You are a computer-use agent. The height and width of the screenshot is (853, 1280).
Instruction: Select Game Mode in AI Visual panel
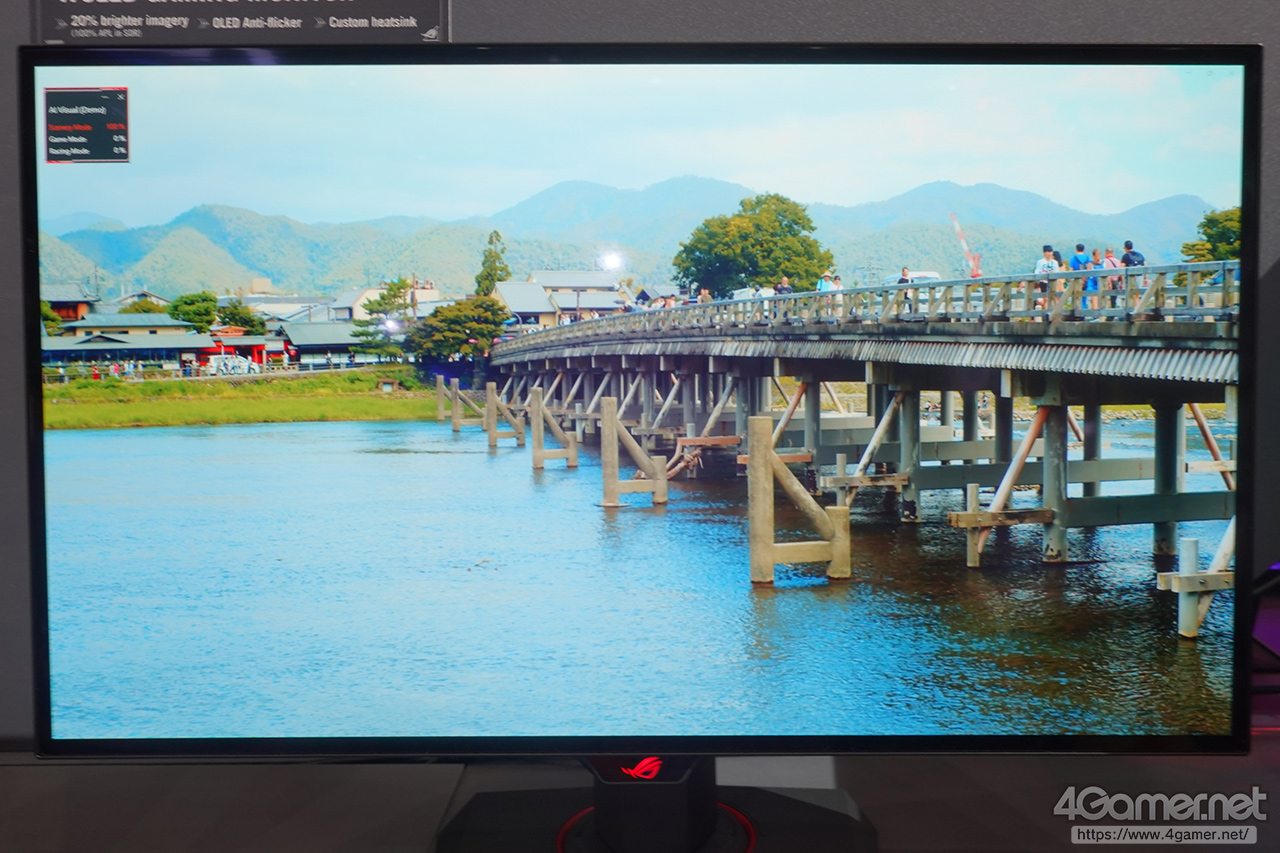(68, 139)
